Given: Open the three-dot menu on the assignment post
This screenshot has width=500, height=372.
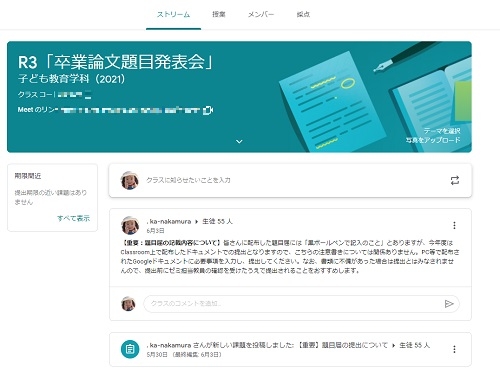Looking at the screenshot, I should (454, 349).
